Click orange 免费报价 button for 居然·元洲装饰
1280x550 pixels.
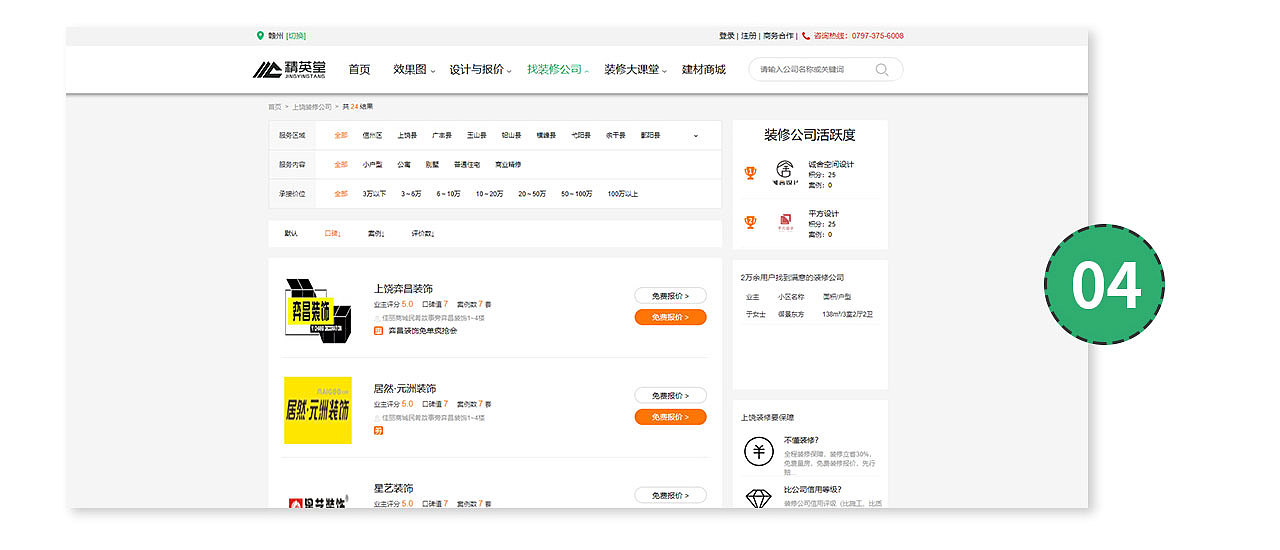670,417
